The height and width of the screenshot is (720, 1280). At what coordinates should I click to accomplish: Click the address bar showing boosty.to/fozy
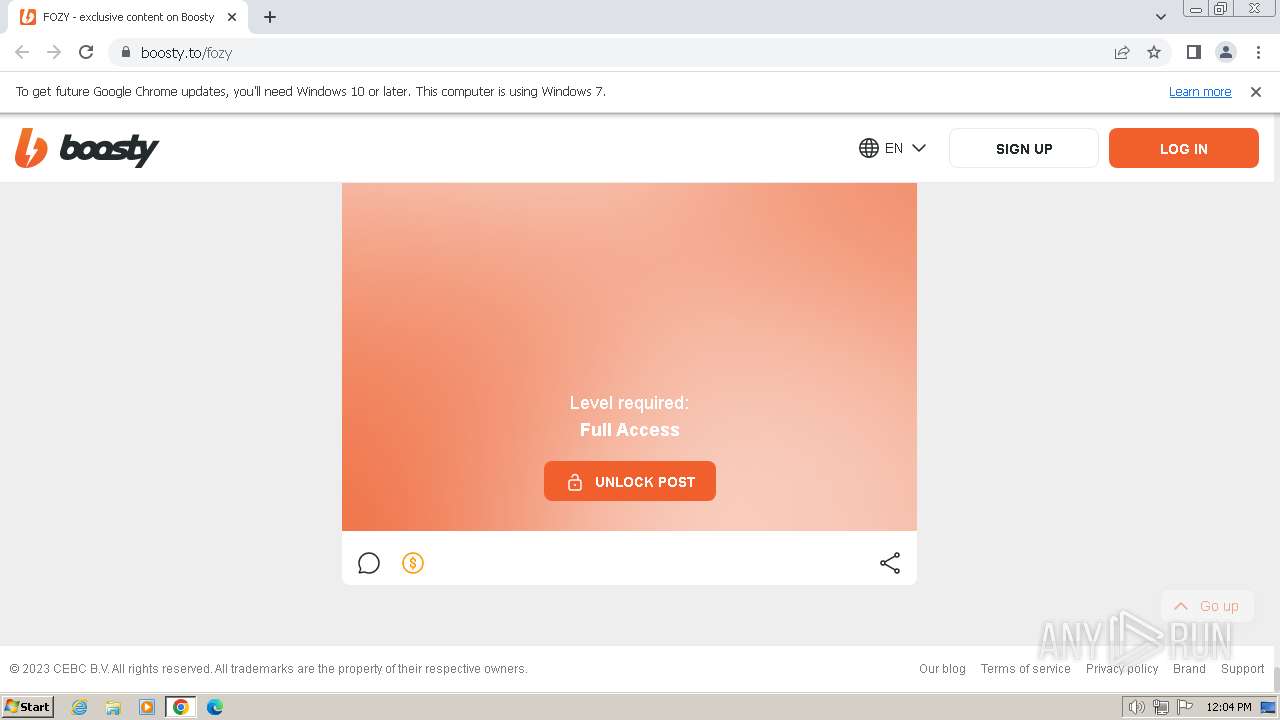(x=640, y=52)
